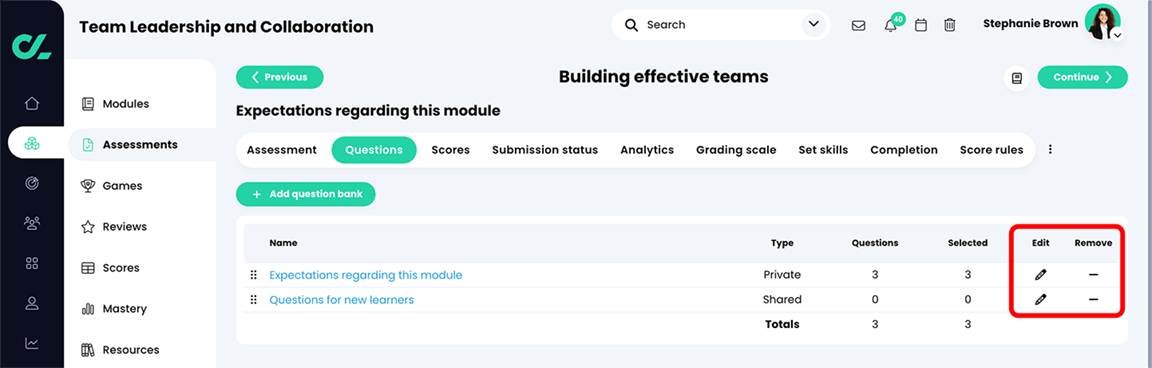Click the Name column header
Viewport: 1152px width, 368px height.
(284, 242)
